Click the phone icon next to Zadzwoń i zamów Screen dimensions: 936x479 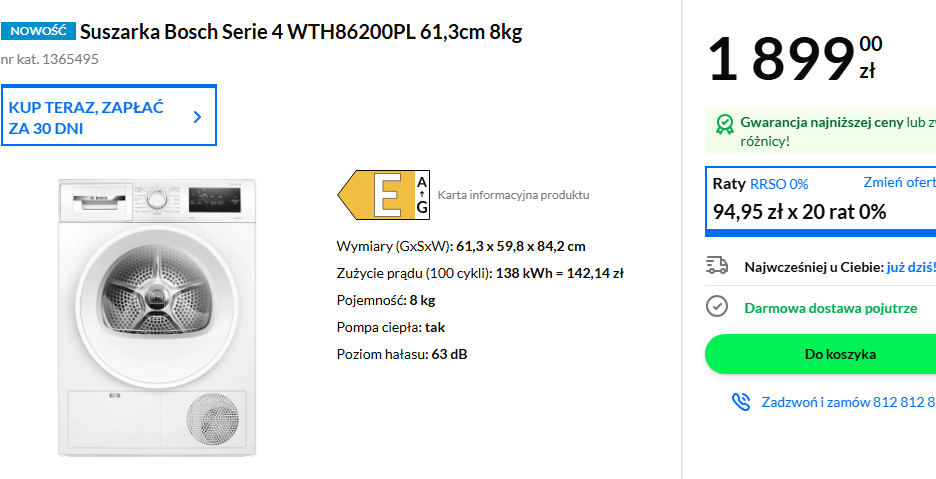point(740,402)
